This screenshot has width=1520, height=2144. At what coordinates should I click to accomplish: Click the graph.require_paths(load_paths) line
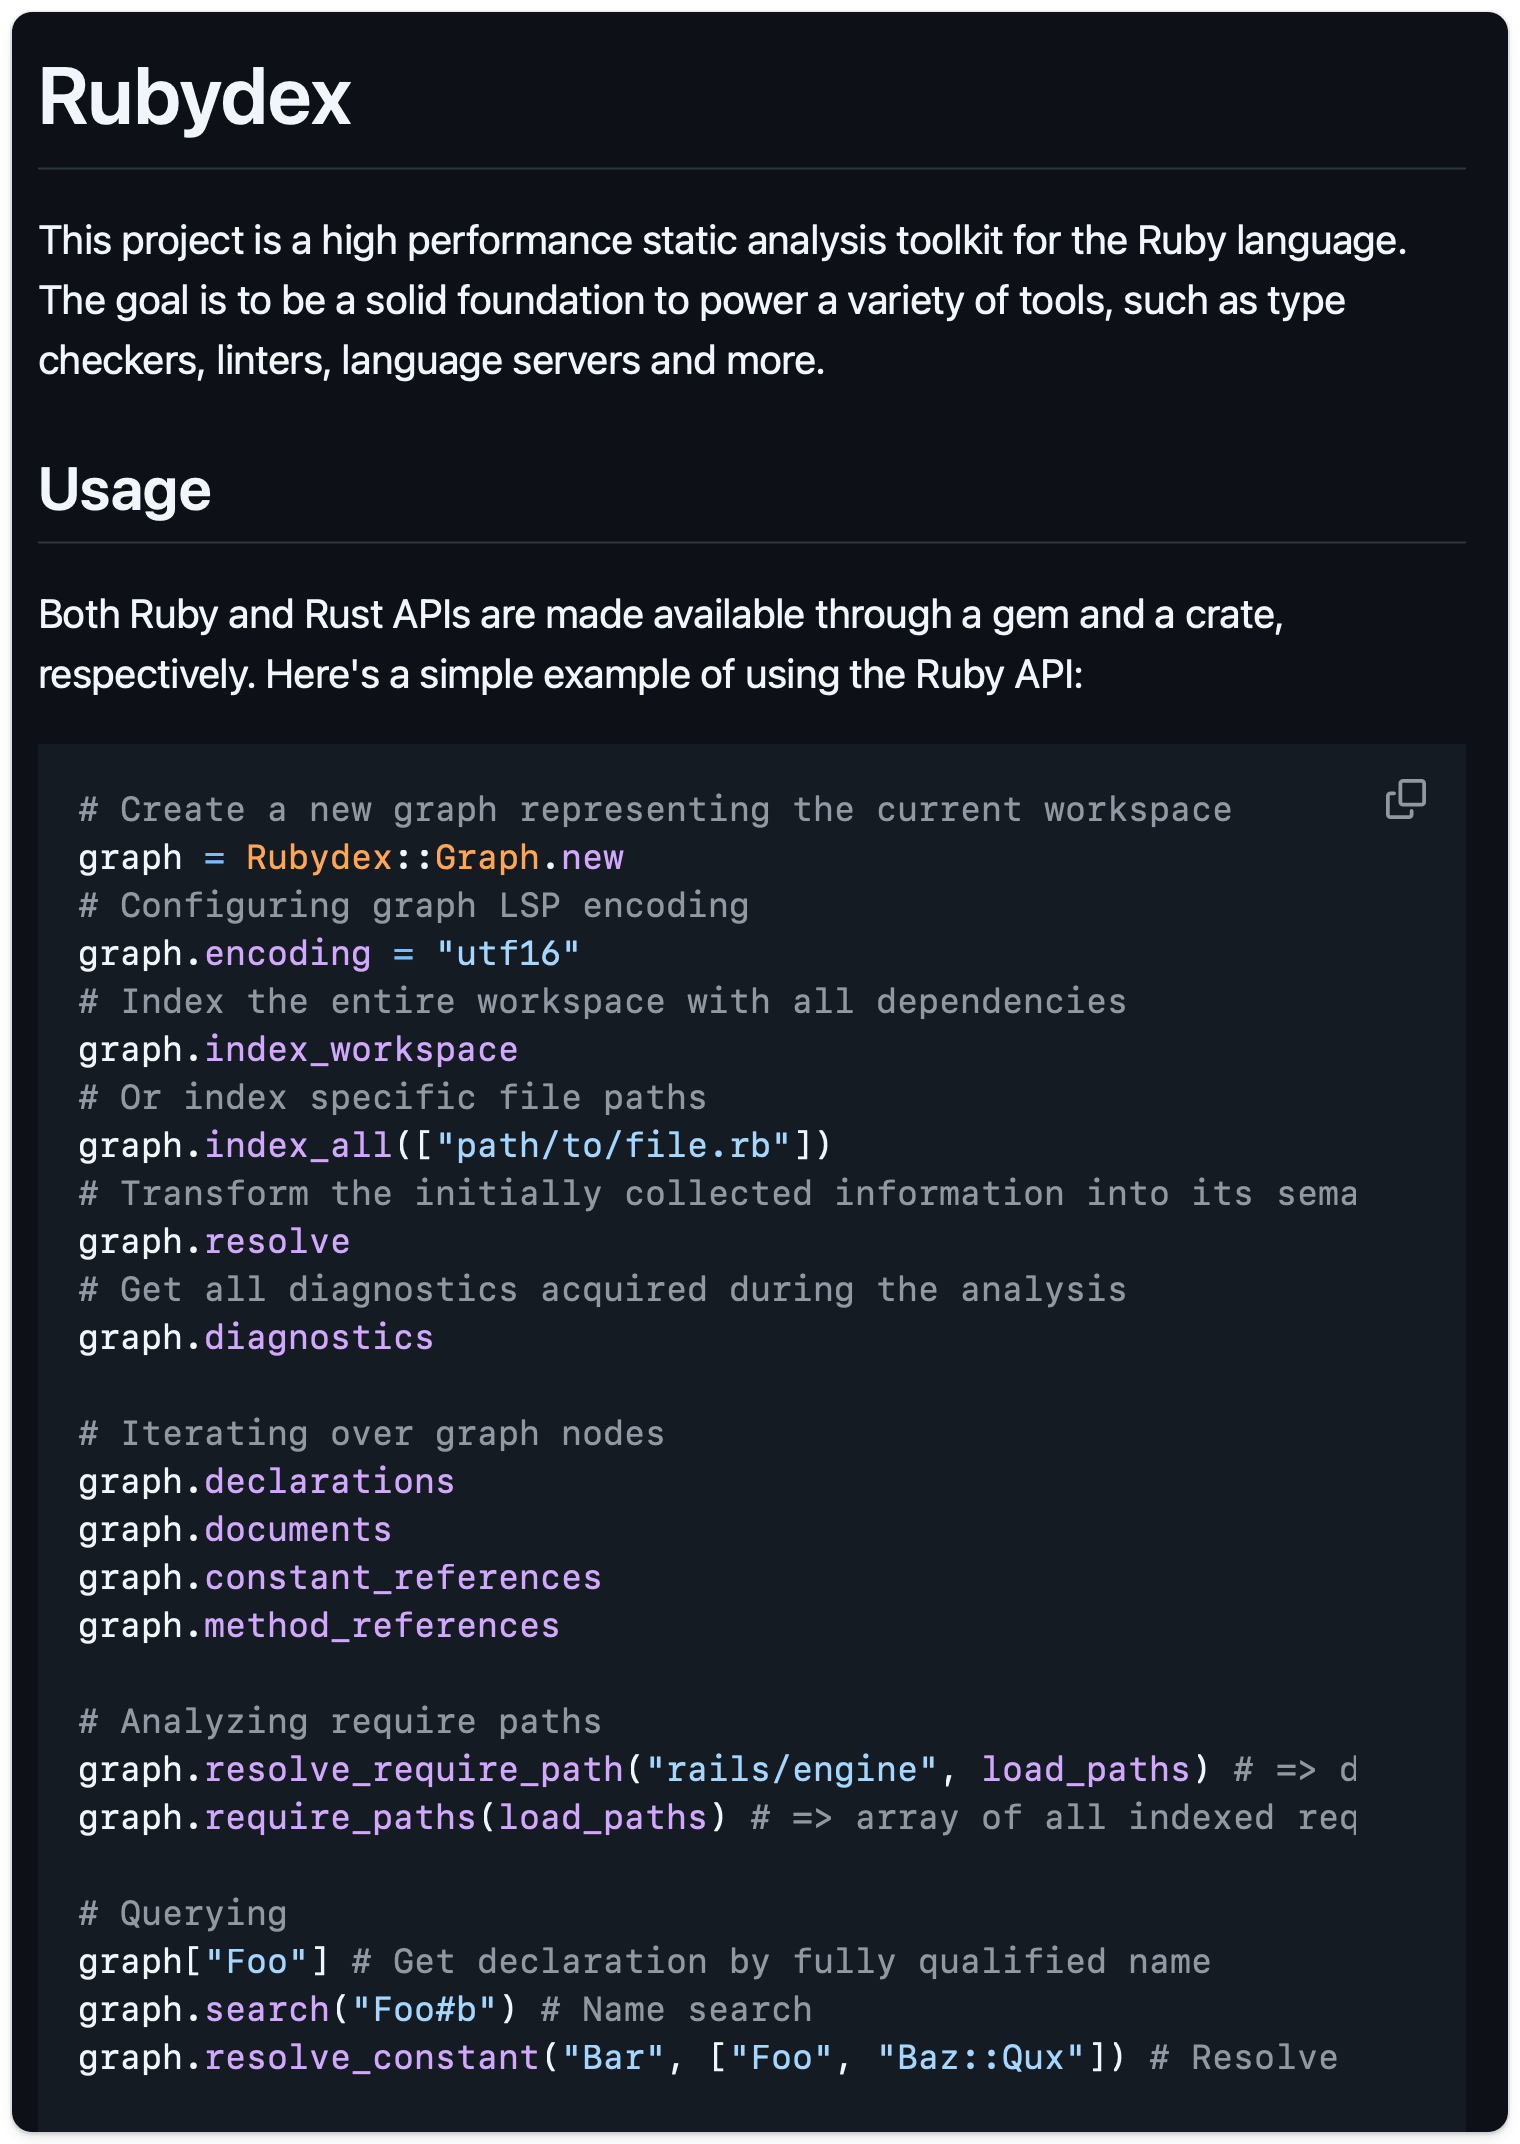pyautogui.click(x=402, y=1818)
